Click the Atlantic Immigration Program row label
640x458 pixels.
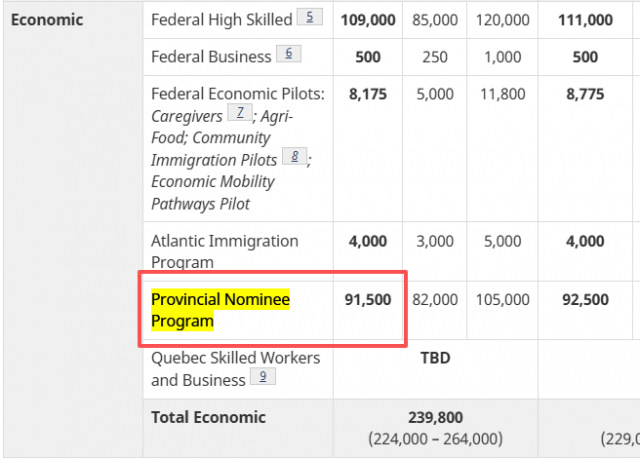(224, 251)
